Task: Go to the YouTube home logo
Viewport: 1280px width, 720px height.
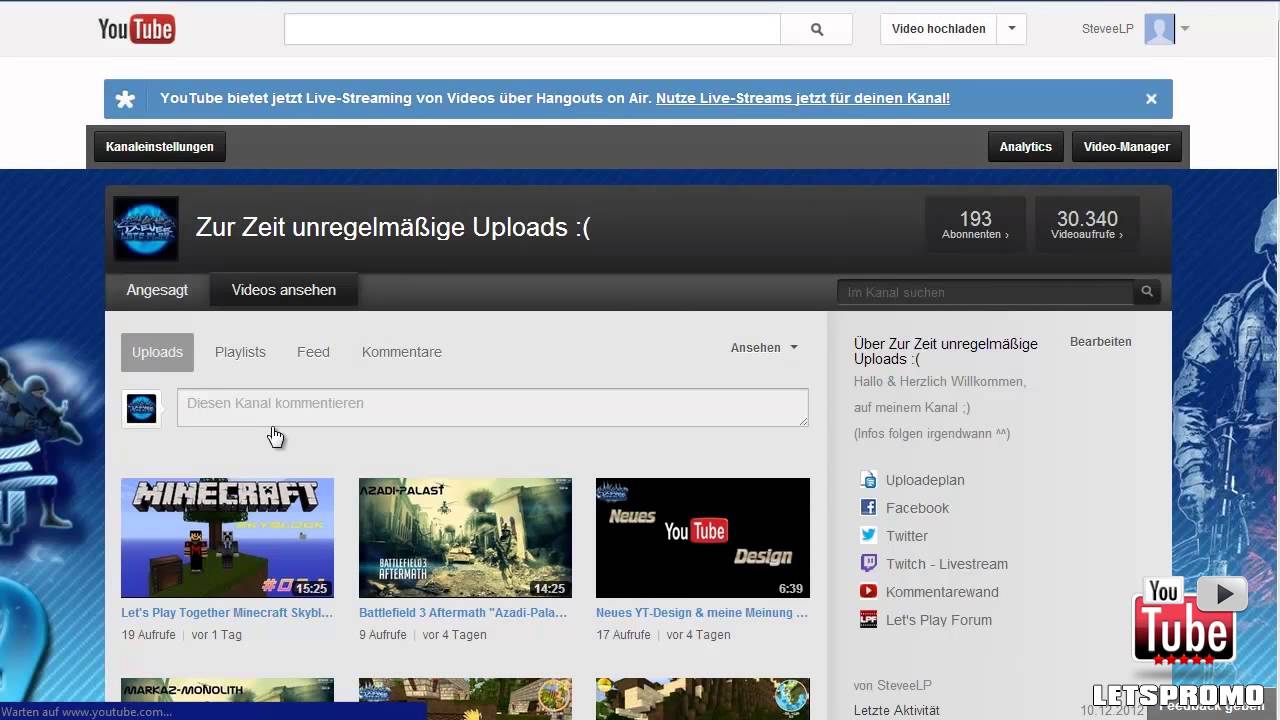Action: 136,29
